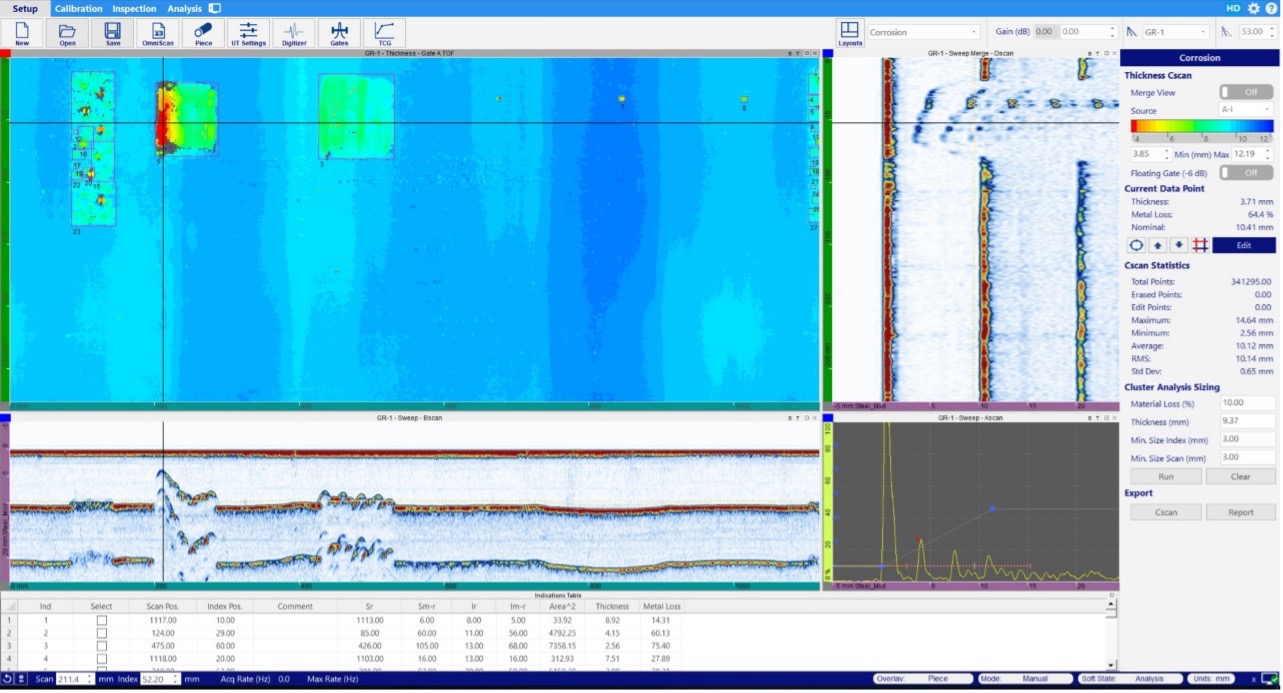Click the down arrow data point icon
The width and height of the screenshot is (1283, 693).
pyautogui.click(x=1179, y=245)
